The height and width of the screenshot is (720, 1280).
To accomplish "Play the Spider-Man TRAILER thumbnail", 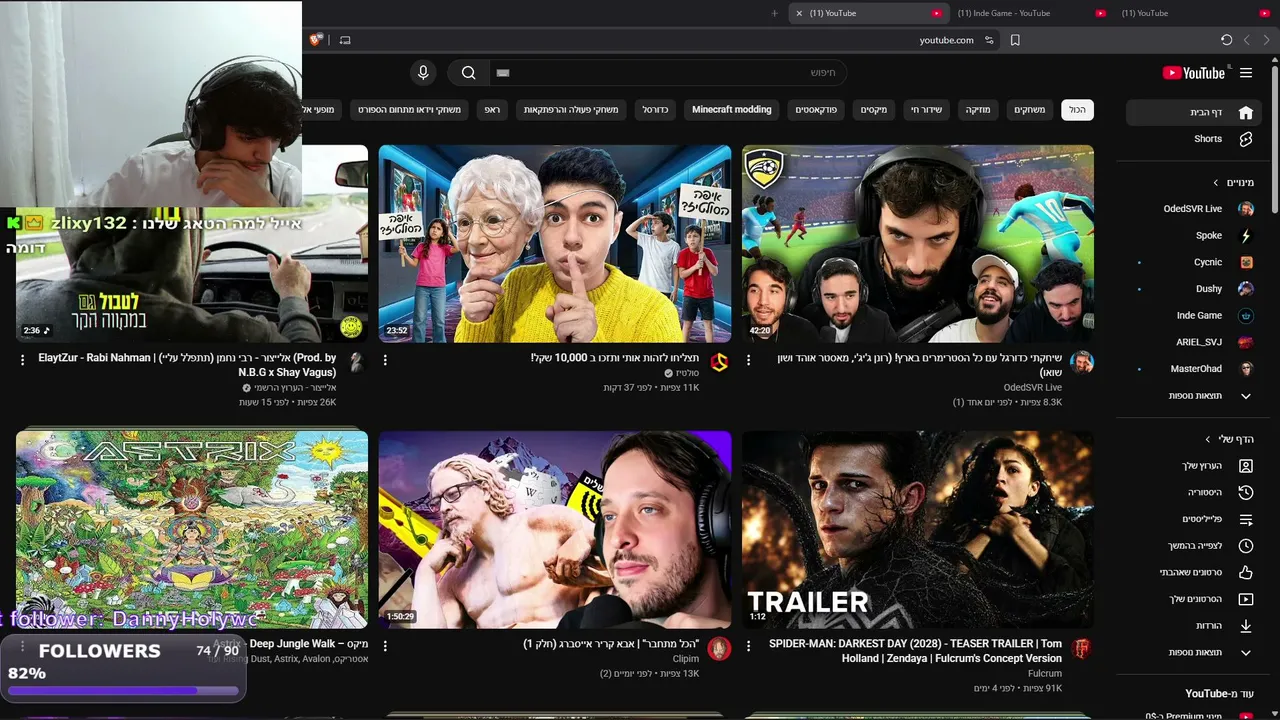I will tap(918, 529).
